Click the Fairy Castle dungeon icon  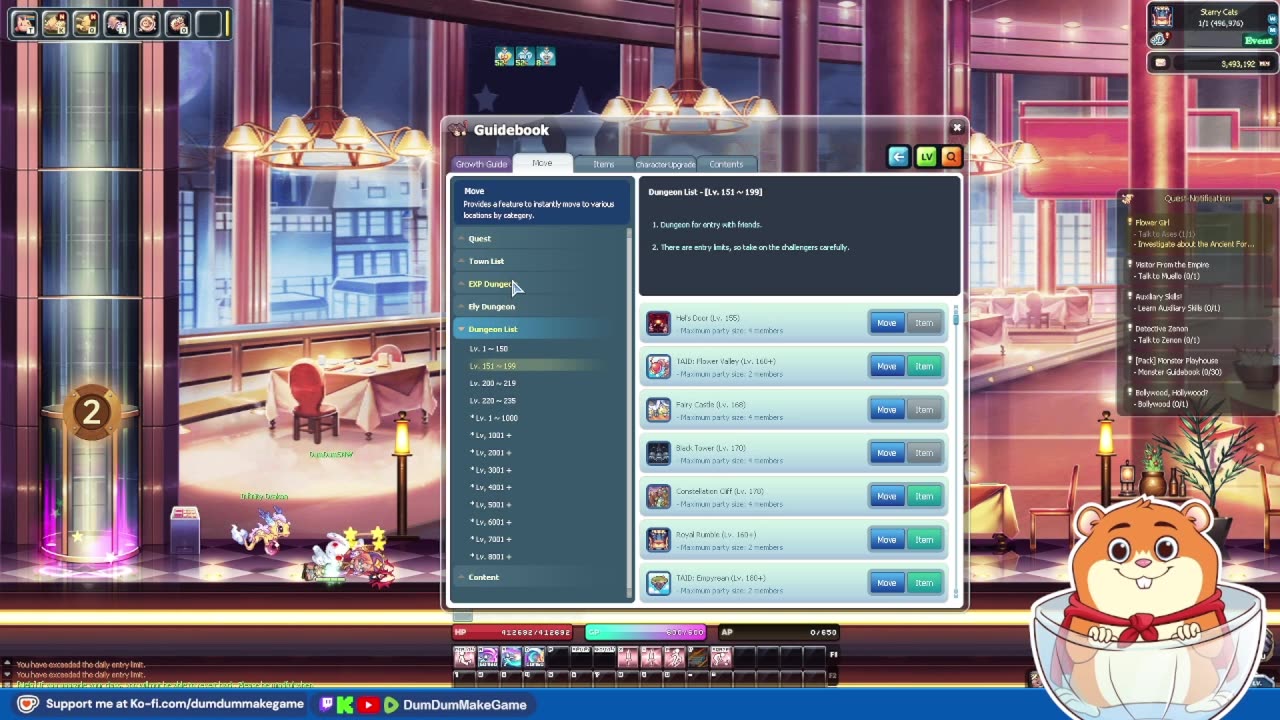tap(658, 410)
